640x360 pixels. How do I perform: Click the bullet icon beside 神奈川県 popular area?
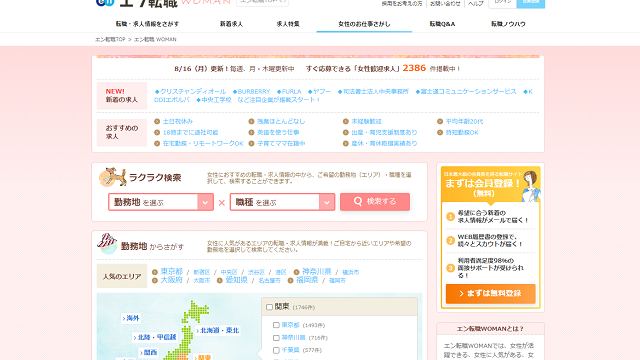click(x=296, y=272)
